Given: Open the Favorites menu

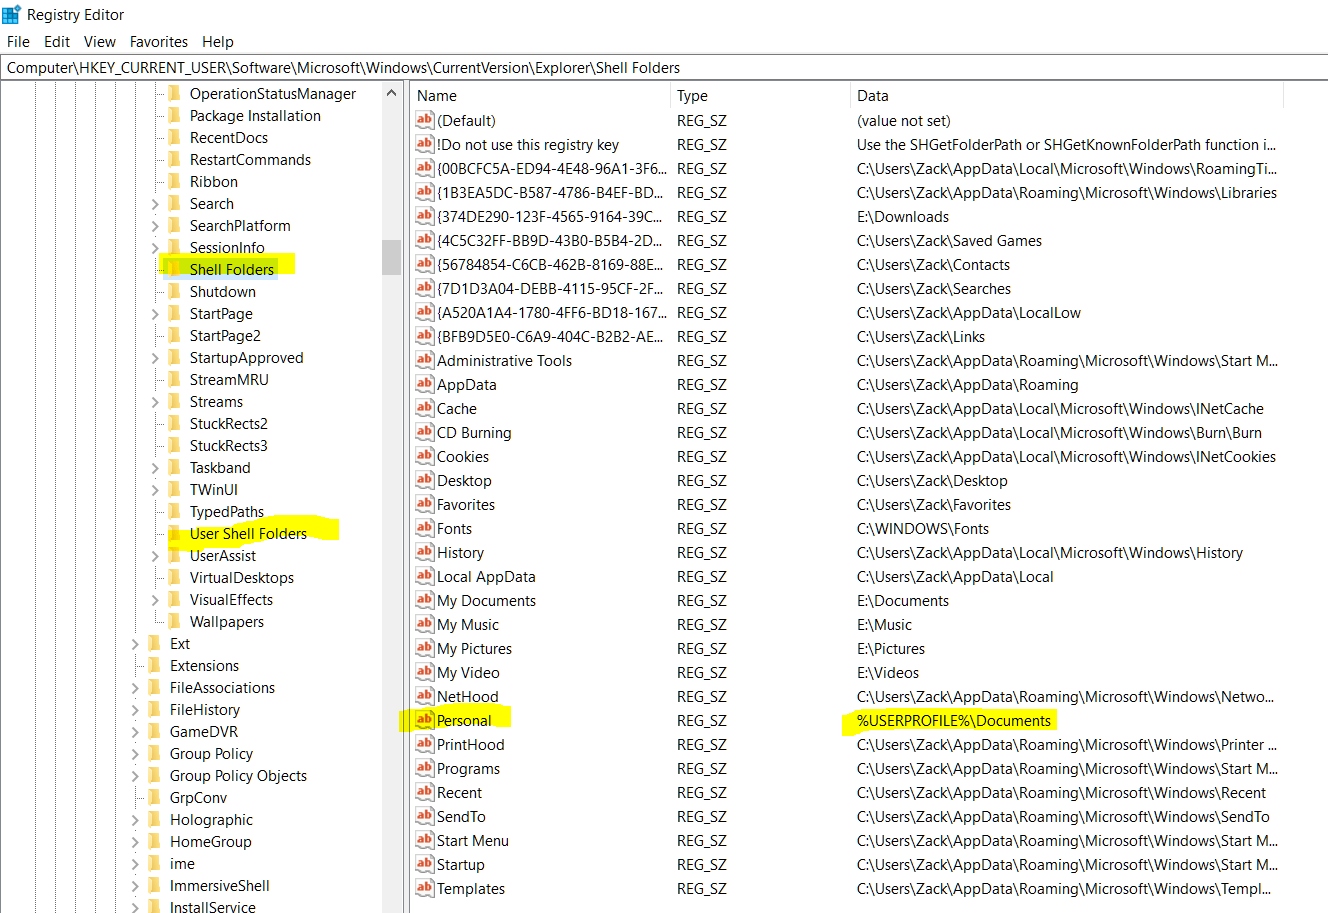Looking at the screenshot, I should coord(159,41).
